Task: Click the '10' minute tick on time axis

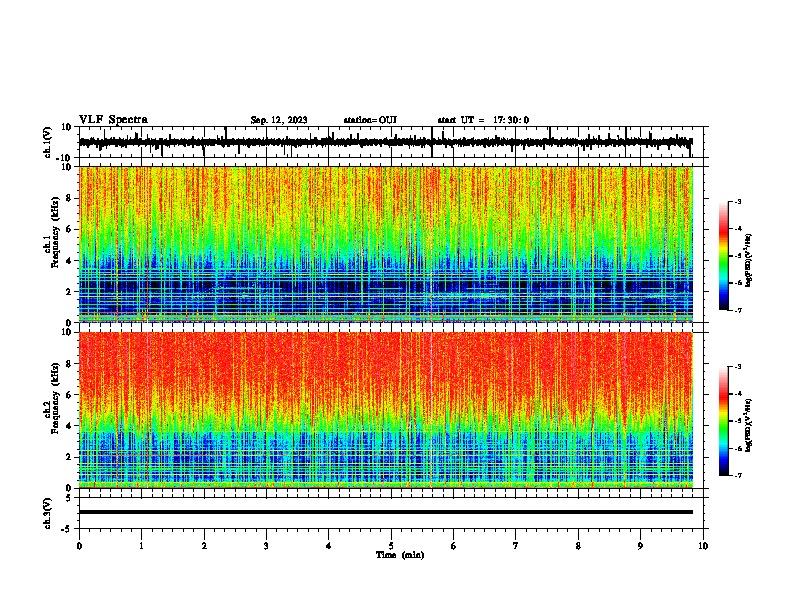Action: tap(703, 546)
